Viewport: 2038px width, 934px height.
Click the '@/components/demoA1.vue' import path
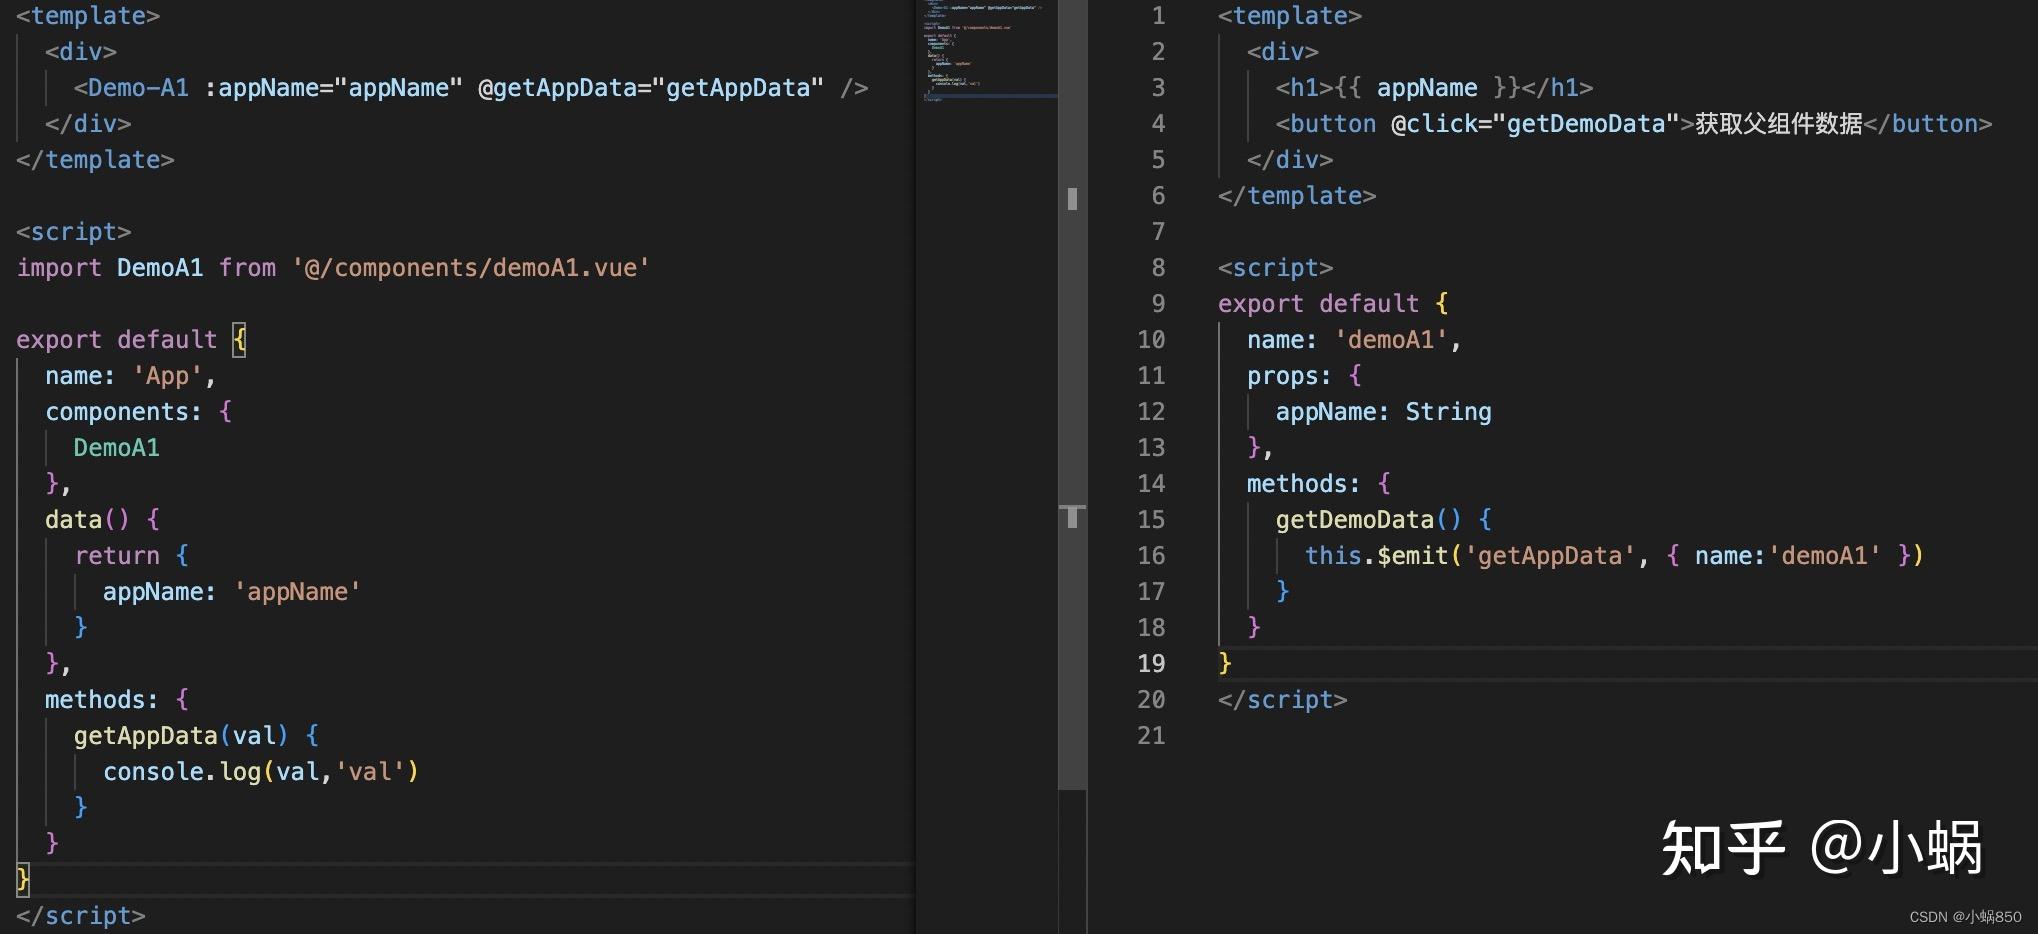[x=470, y=268]
